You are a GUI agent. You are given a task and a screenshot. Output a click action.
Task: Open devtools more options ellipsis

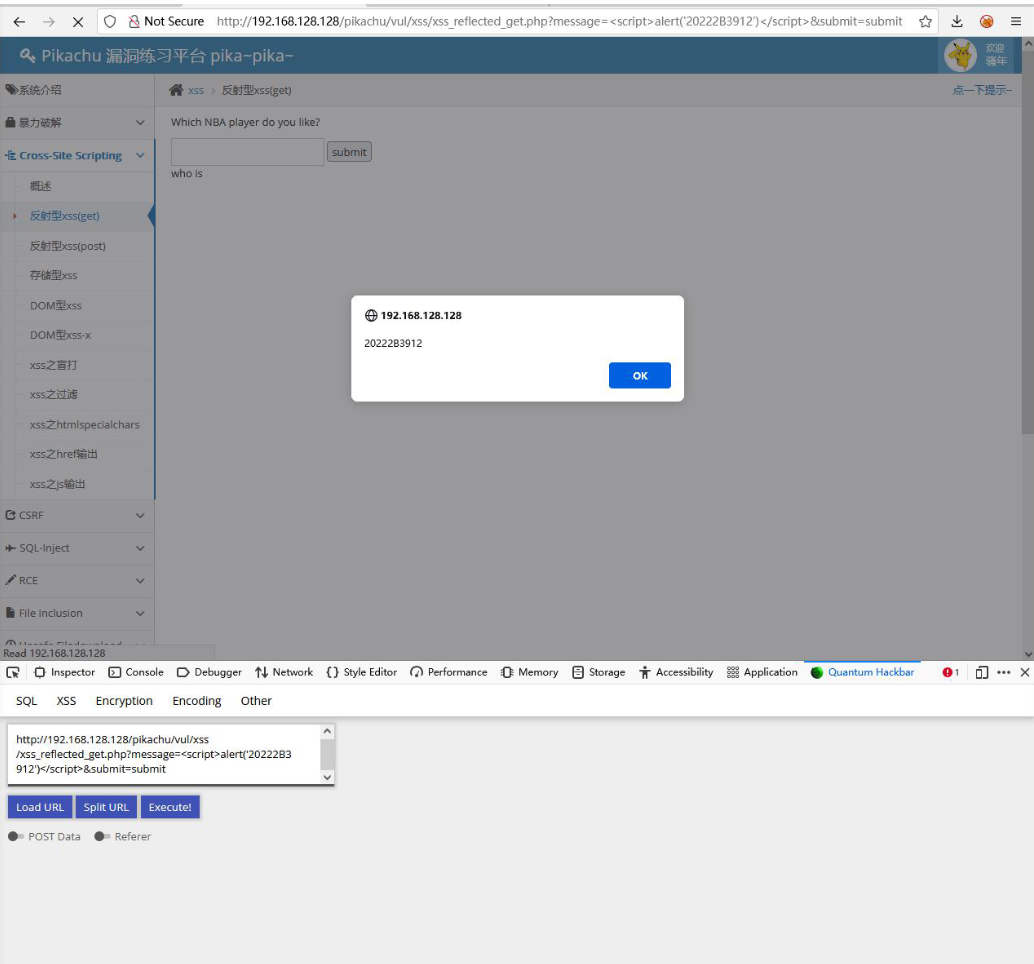coord(1004,672)
